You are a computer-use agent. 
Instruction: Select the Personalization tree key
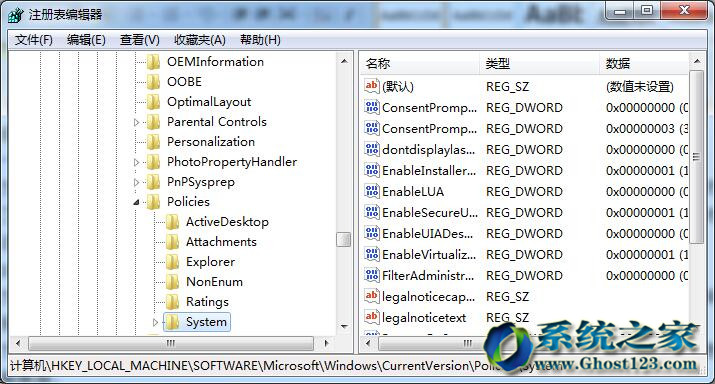tap(211, 142)
